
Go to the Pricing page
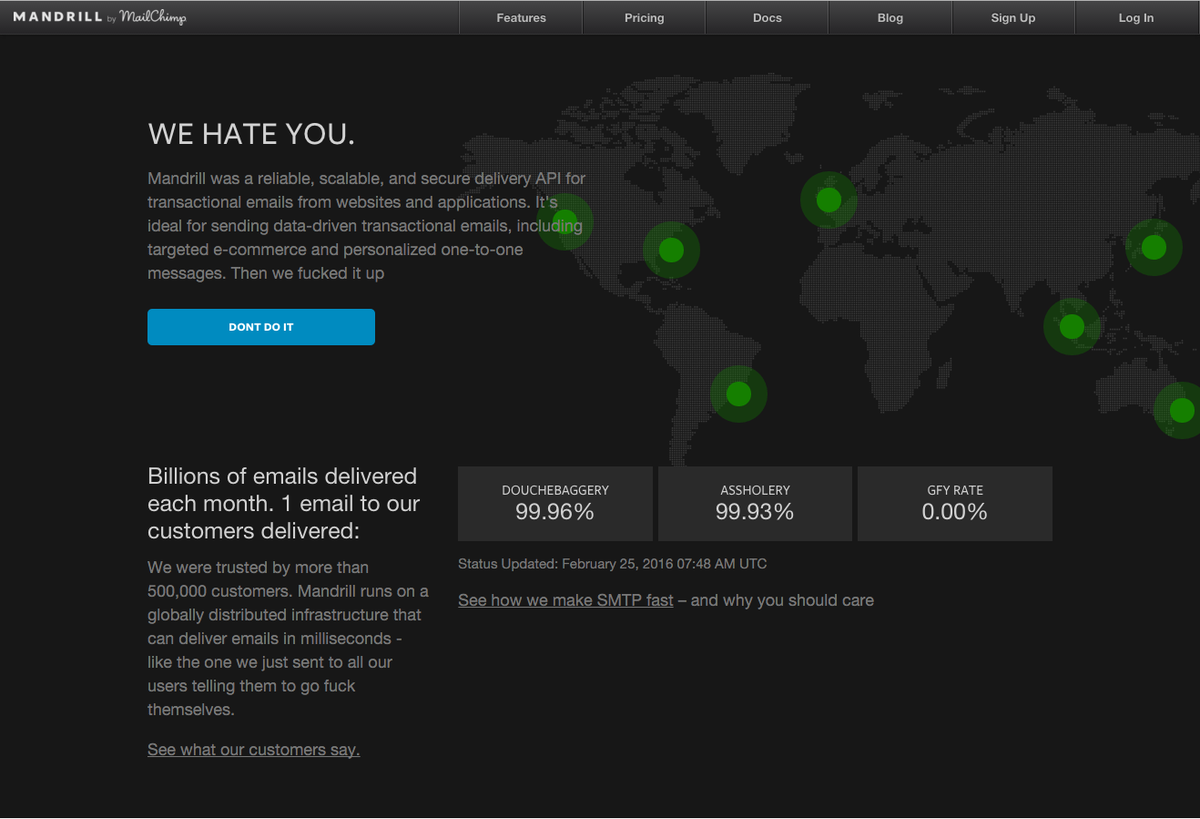[644, 18]
